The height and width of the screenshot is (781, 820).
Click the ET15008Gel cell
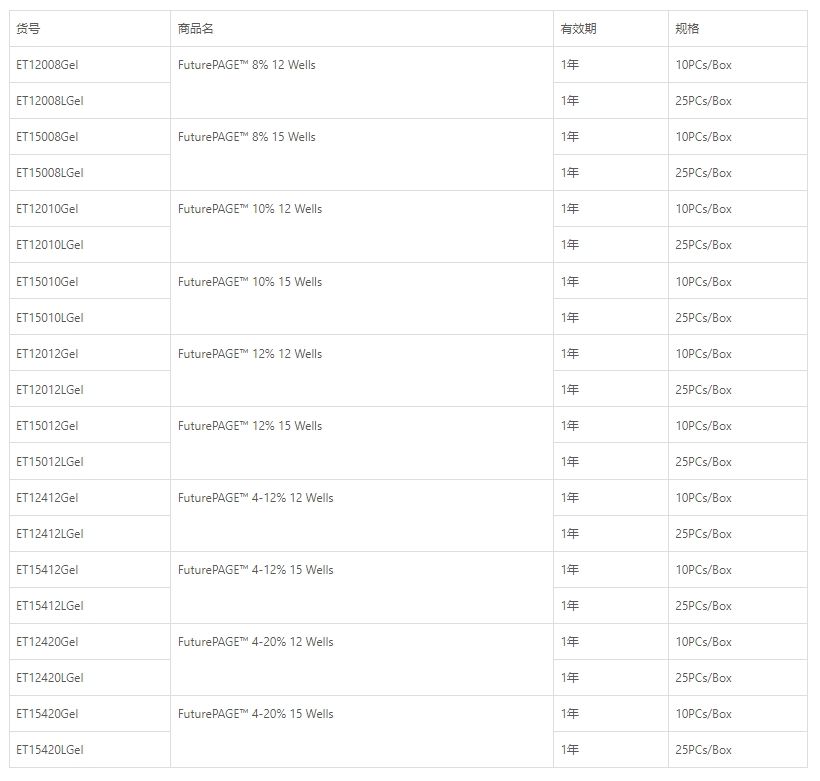tap(47, 137)
